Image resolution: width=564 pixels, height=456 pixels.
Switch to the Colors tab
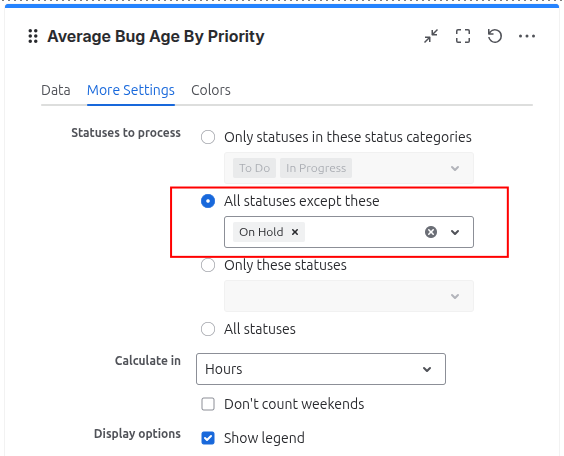coord(211,90)
